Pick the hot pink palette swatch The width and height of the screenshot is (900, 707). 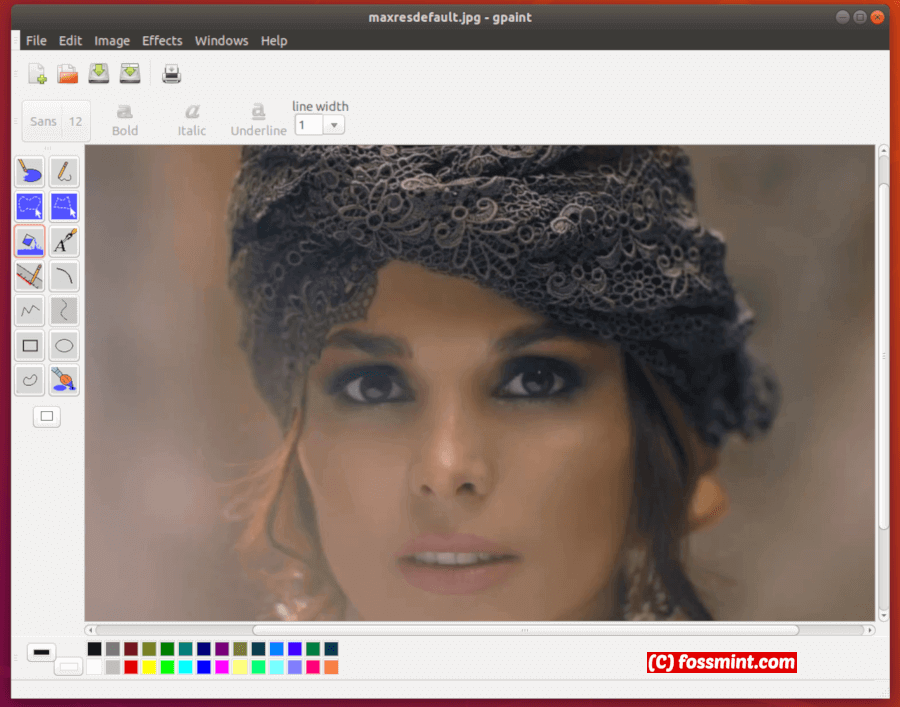[x=313, y=667]
